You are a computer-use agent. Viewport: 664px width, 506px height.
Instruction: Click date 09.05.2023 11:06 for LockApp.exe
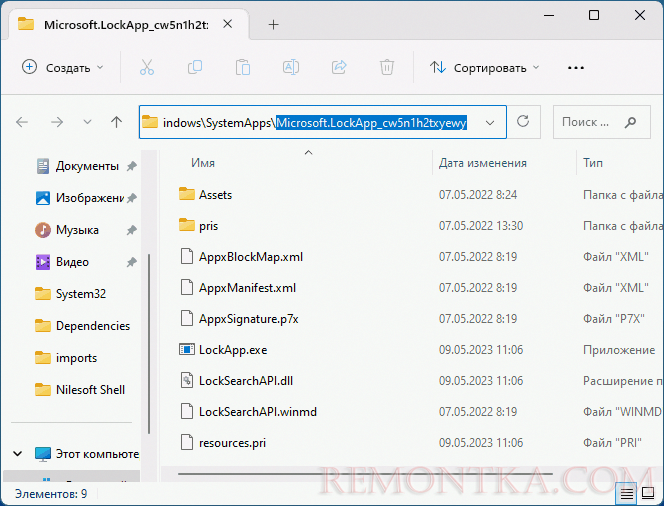[x=481, y=350]
